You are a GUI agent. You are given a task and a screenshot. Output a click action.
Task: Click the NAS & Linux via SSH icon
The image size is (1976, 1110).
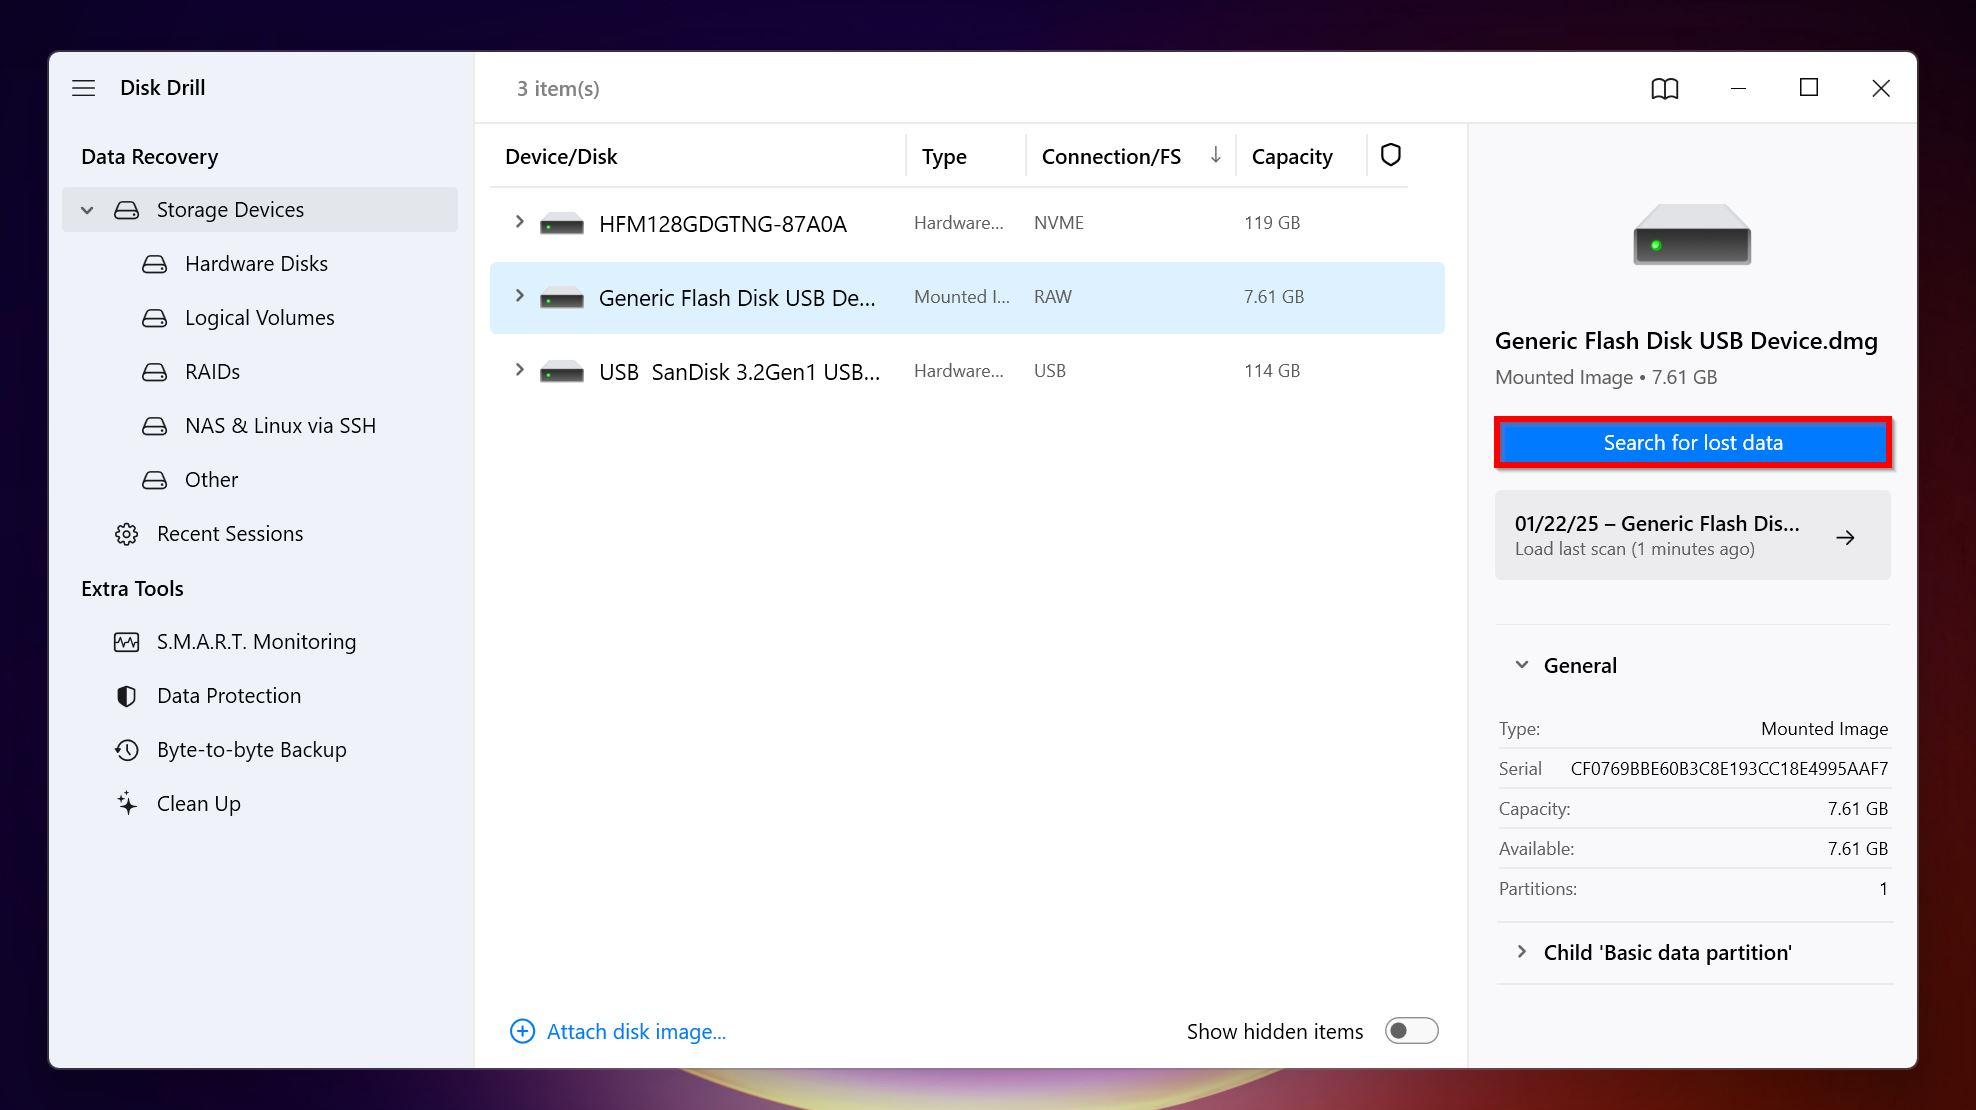tap(155, 426)
